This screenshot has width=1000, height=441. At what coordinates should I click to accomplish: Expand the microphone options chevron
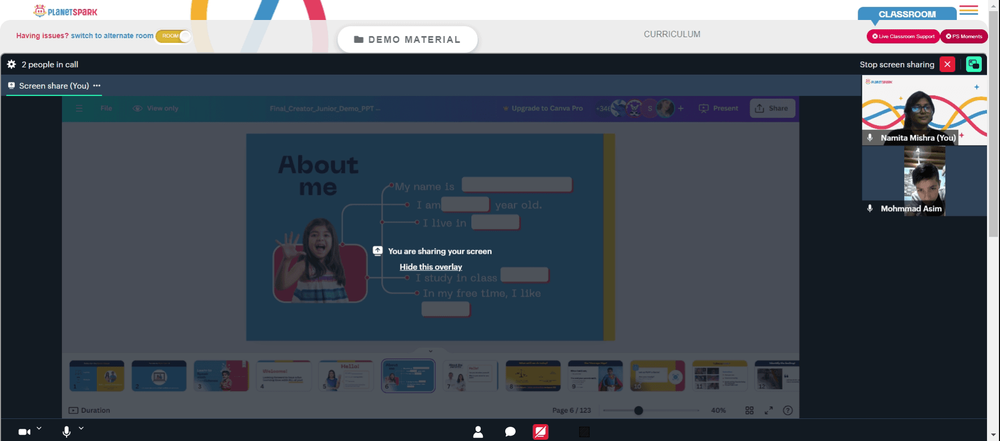tap(81, 428)
